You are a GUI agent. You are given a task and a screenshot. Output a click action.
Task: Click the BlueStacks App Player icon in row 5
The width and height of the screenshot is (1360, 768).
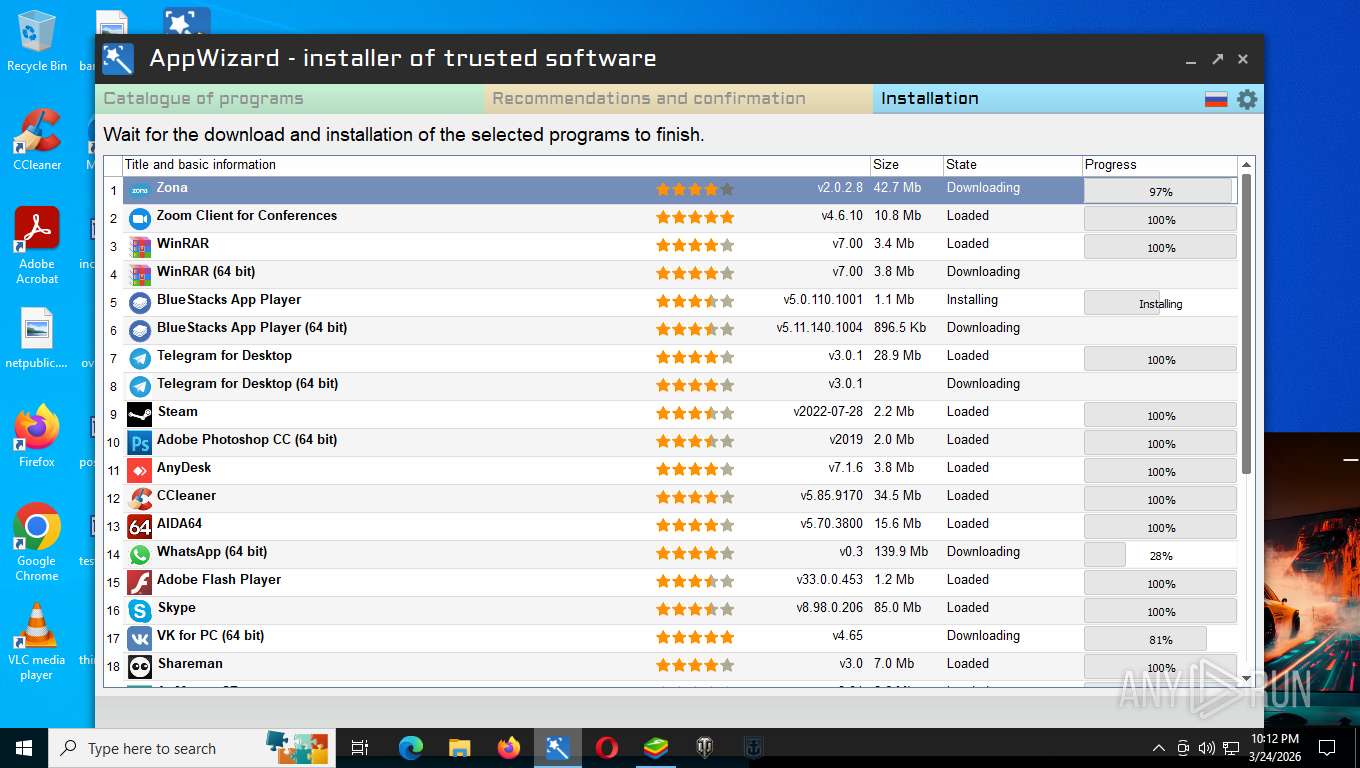pyautogui.click(x=140, y=302)
